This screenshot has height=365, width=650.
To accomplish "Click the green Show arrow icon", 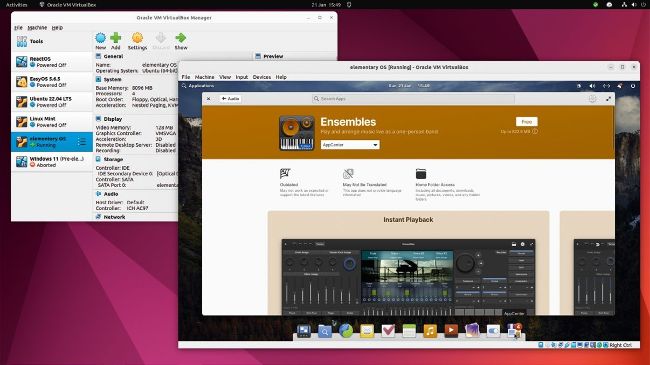I will point(181,38).
